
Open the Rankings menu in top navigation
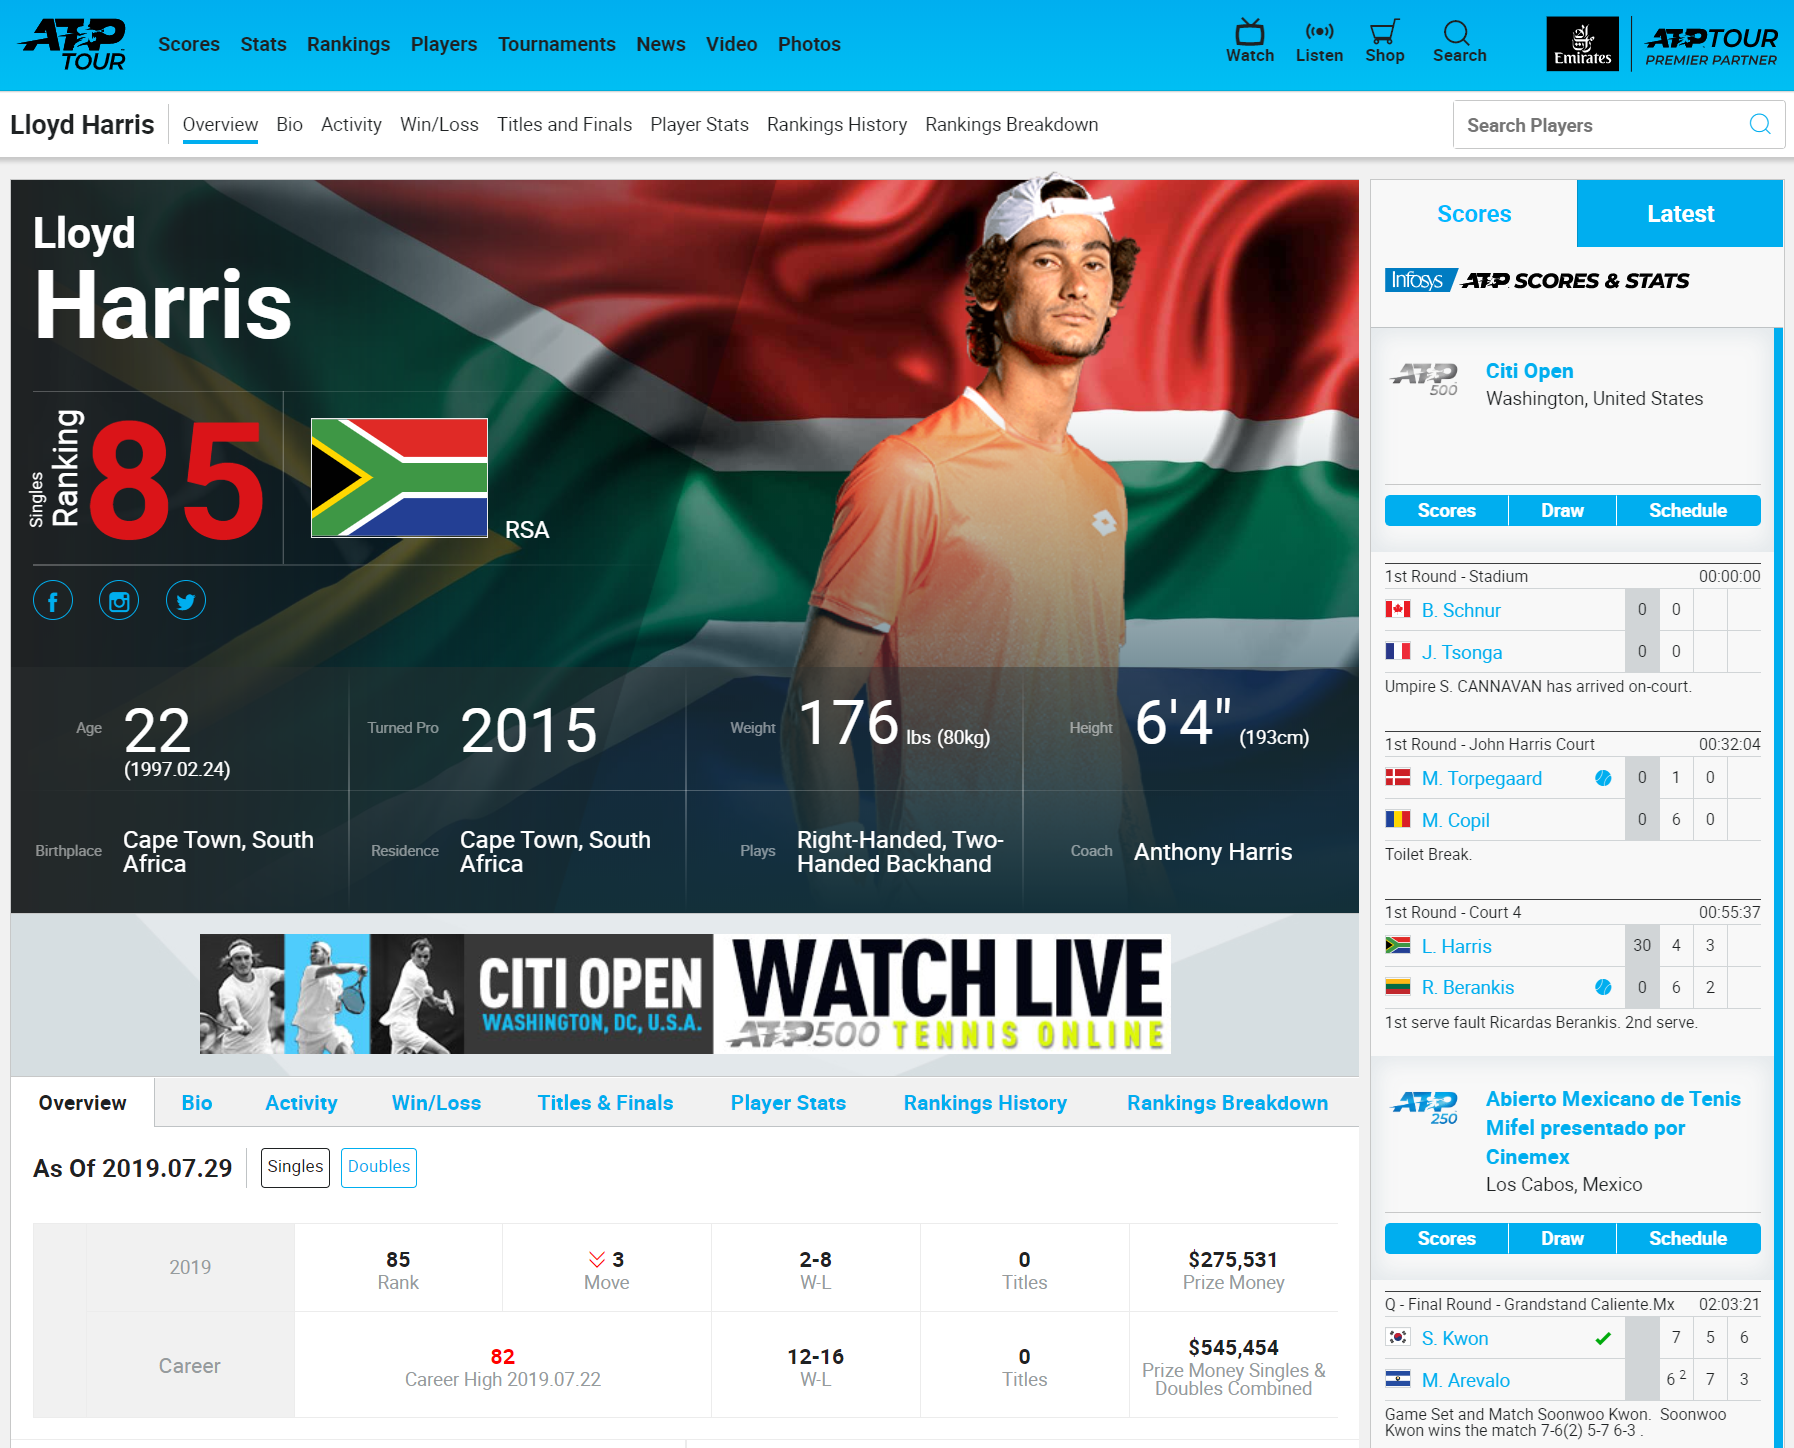348,44
